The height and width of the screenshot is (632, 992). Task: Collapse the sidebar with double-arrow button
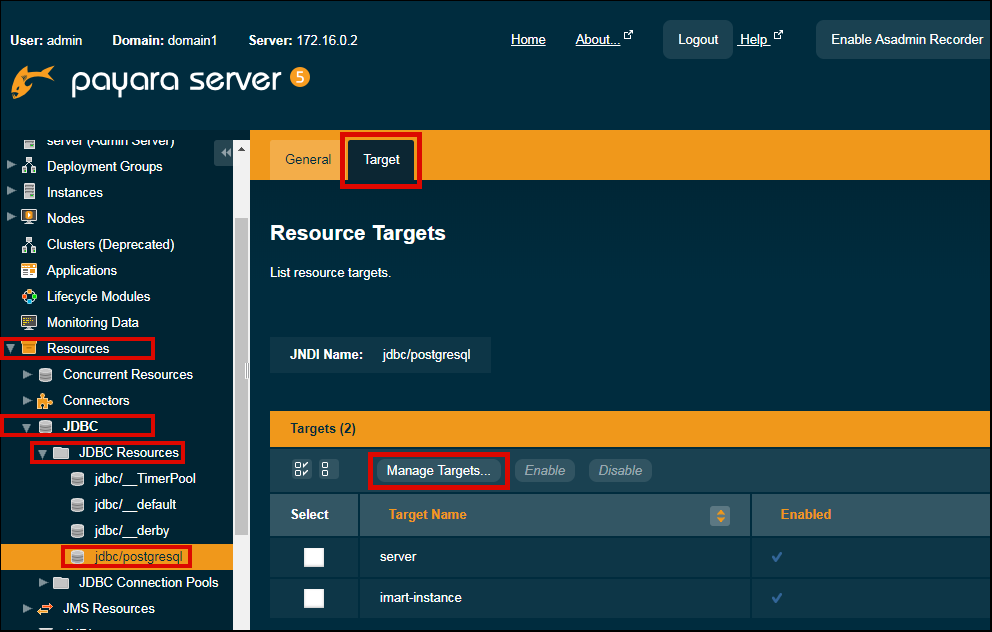coord(225,152)
